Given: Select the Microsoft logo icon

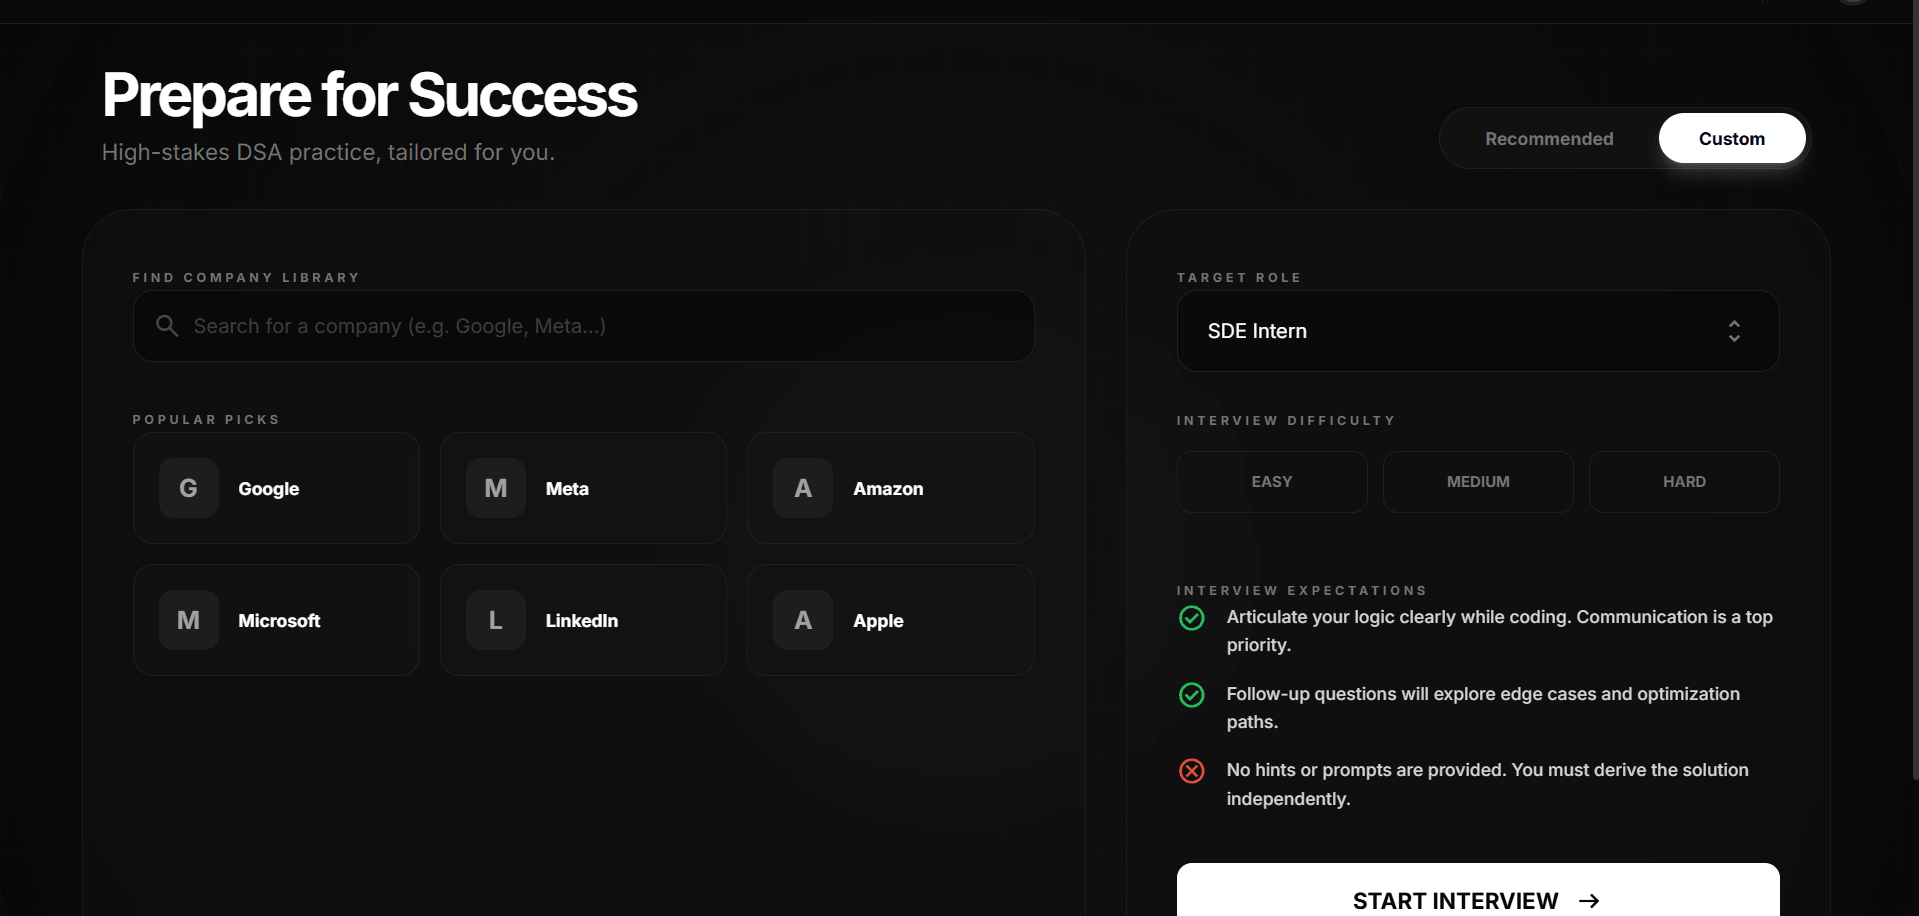Looking at the screenshot, I should [x=188, y=620].
